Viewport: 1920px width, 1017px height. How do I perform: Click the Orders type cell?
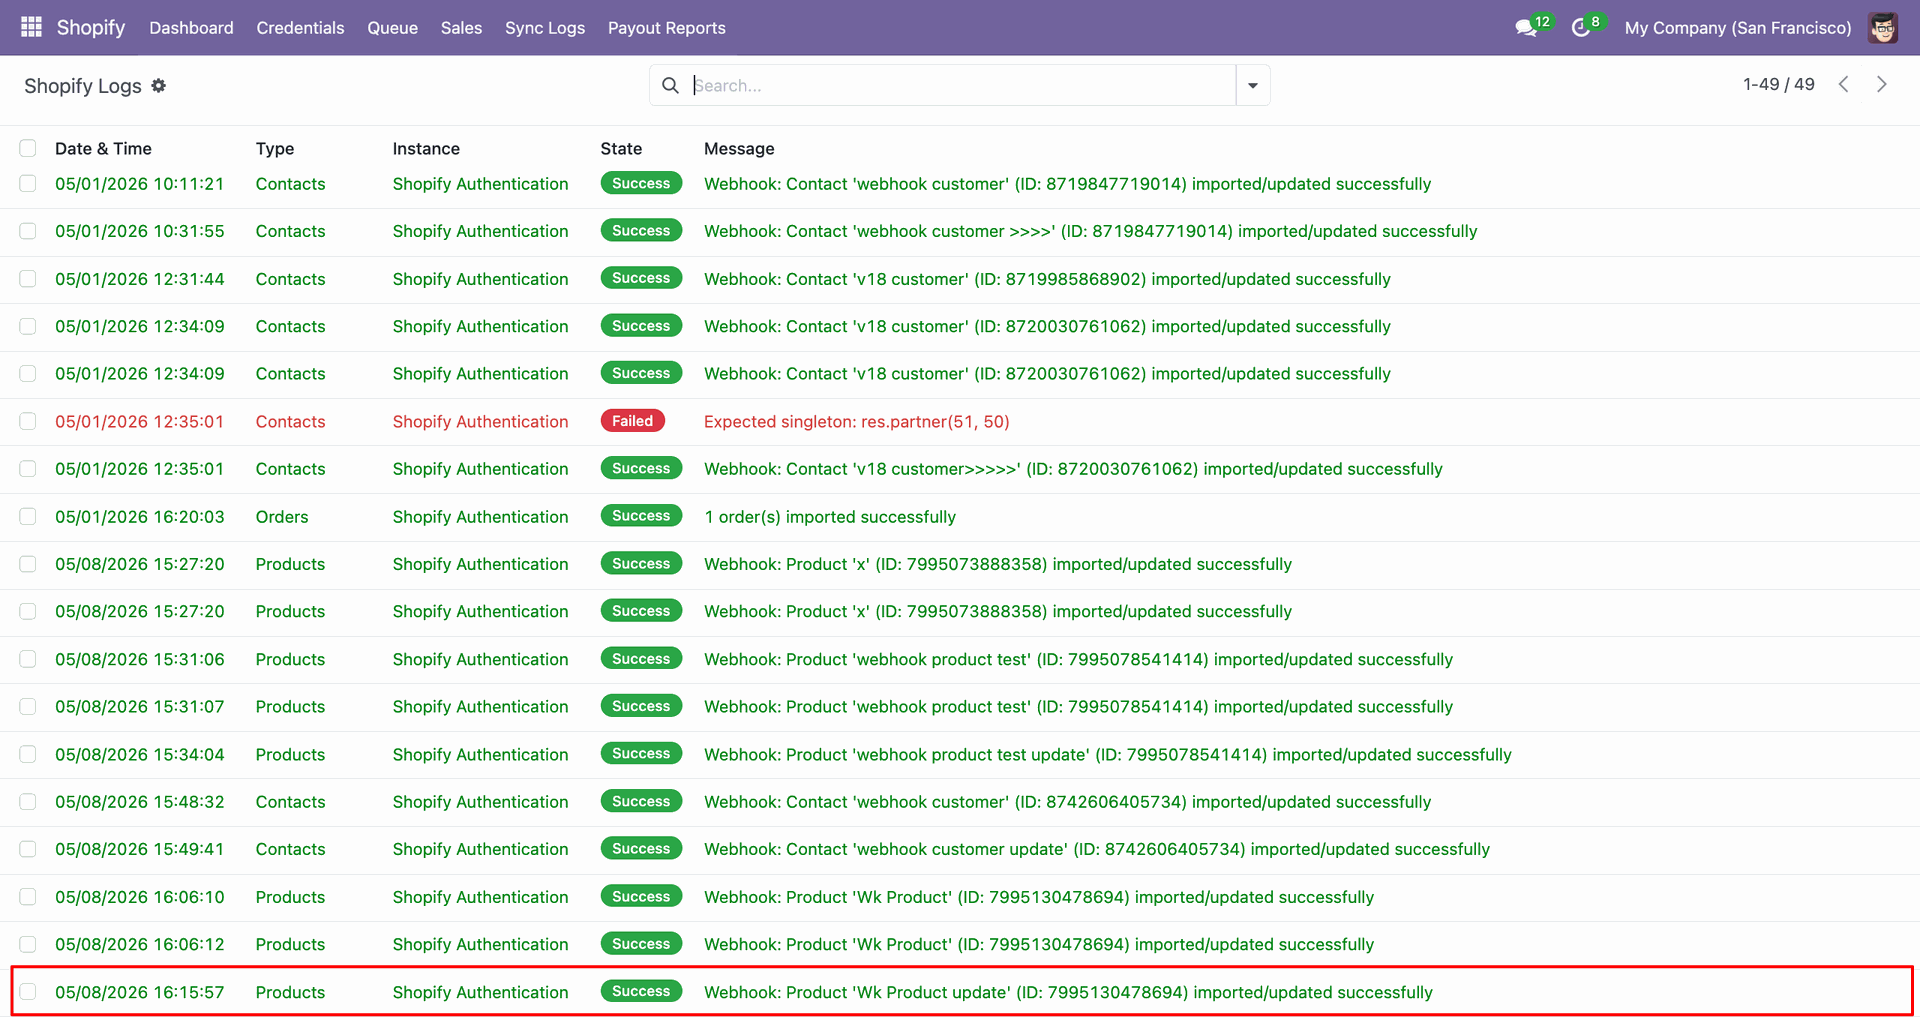(x=282, y=517)
